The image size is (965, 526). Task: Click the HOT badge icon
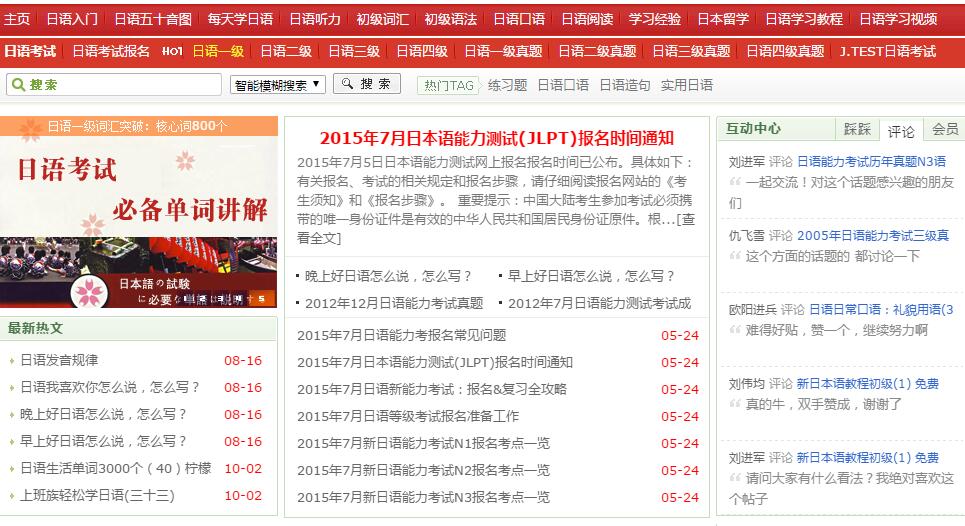[172, 51]
